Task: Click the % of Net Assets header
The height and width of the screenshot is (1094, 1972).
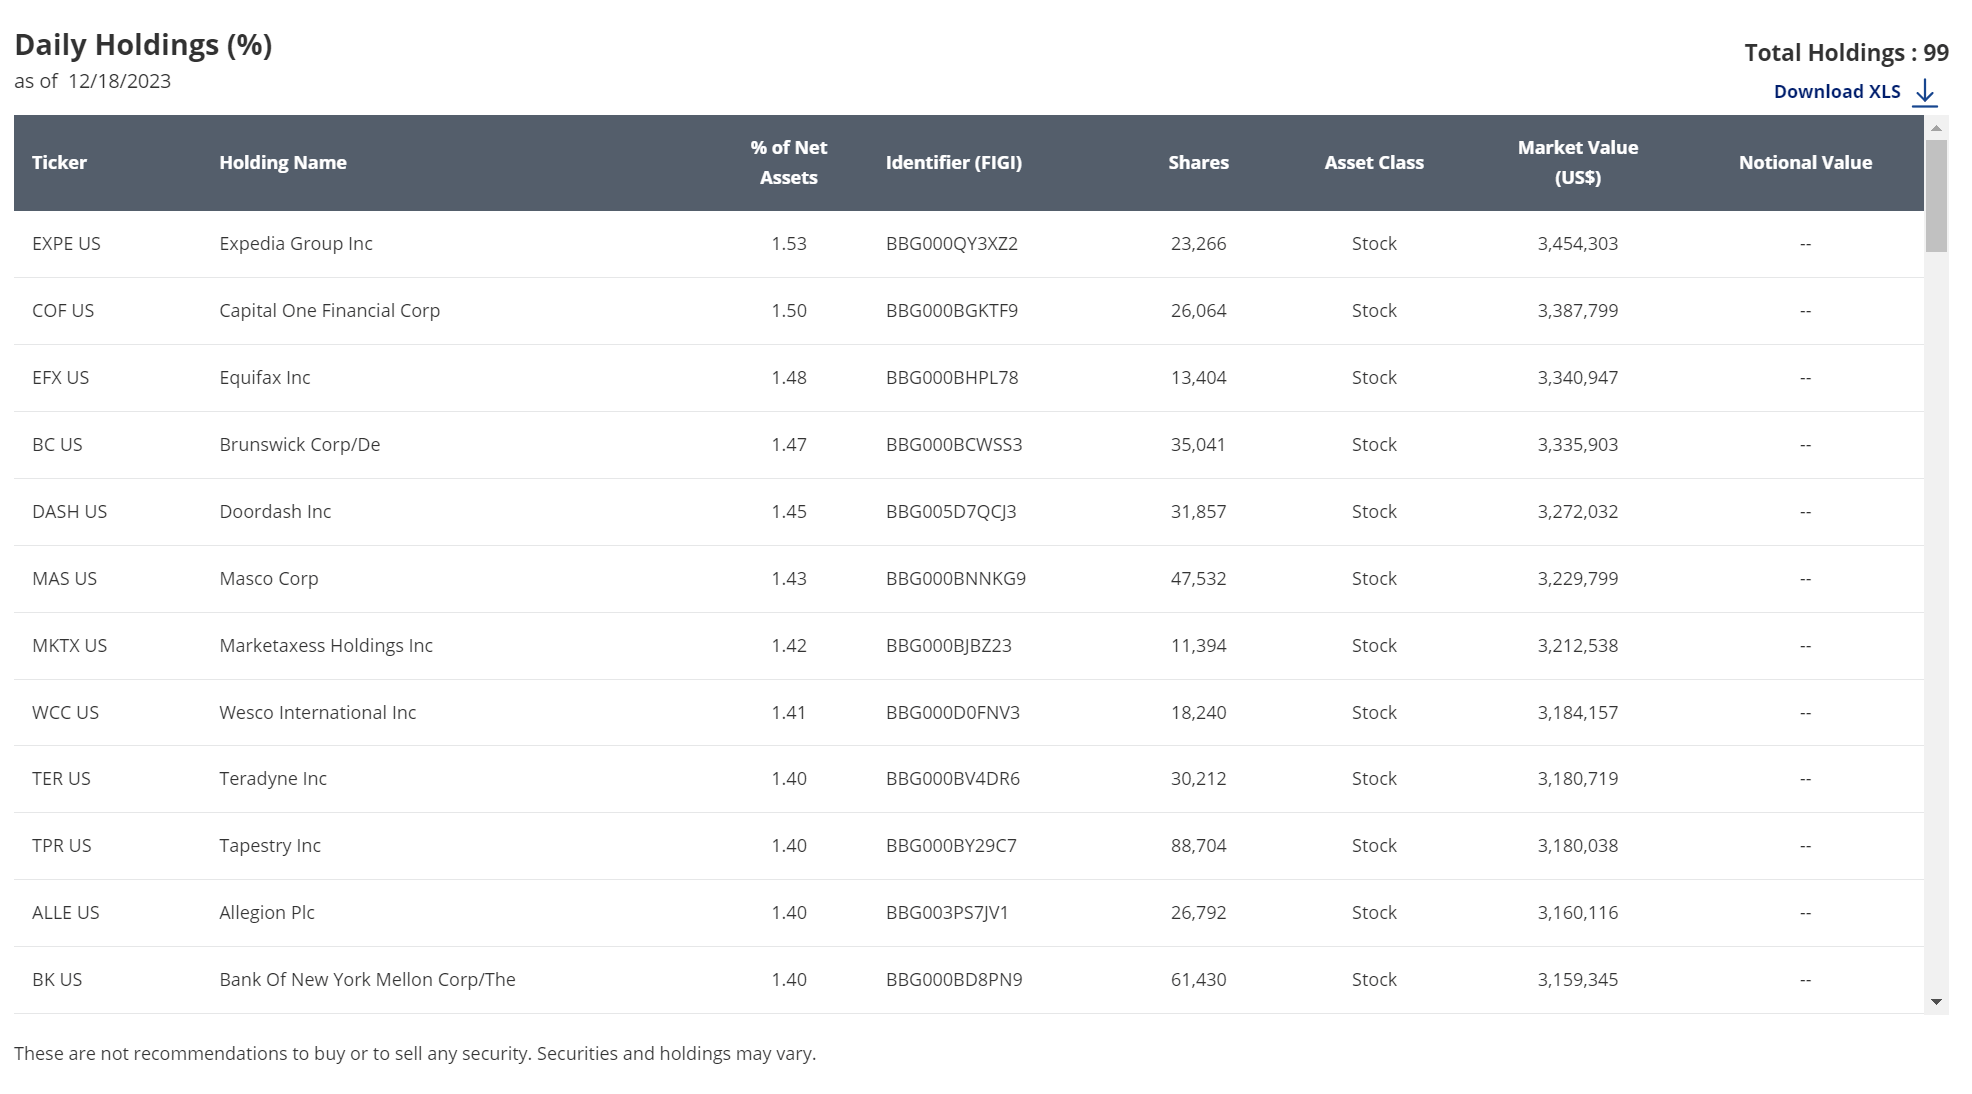Action: [x=788, y=163]
